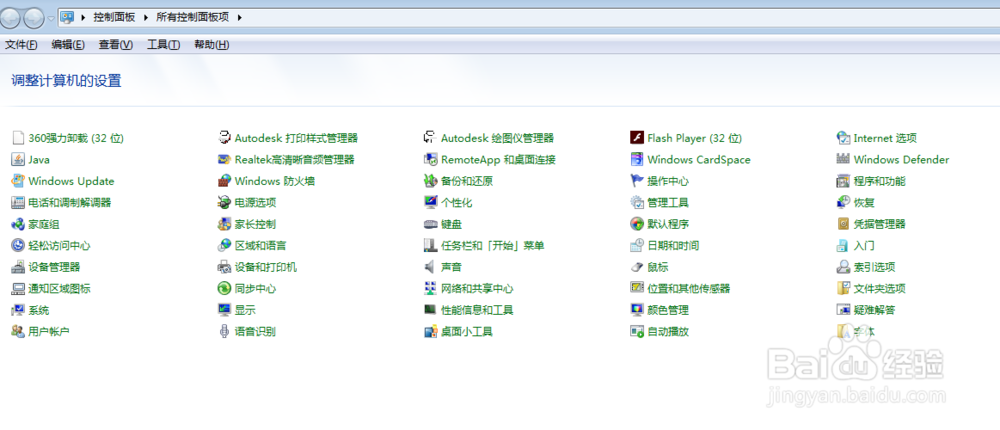Open the 颜色管理 link

pyautogui.click(x=668, y=311)
